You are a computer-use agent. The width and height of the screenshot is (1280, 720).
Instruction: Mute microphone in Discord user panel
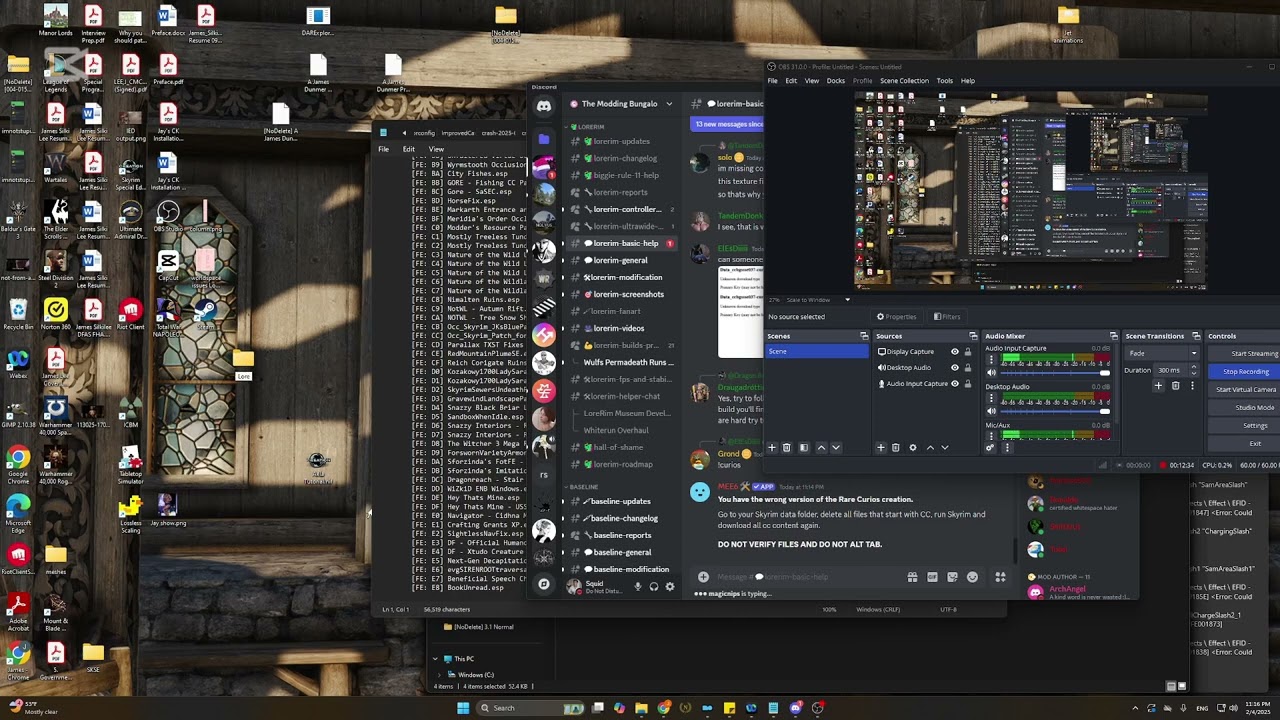pos(637,586)
